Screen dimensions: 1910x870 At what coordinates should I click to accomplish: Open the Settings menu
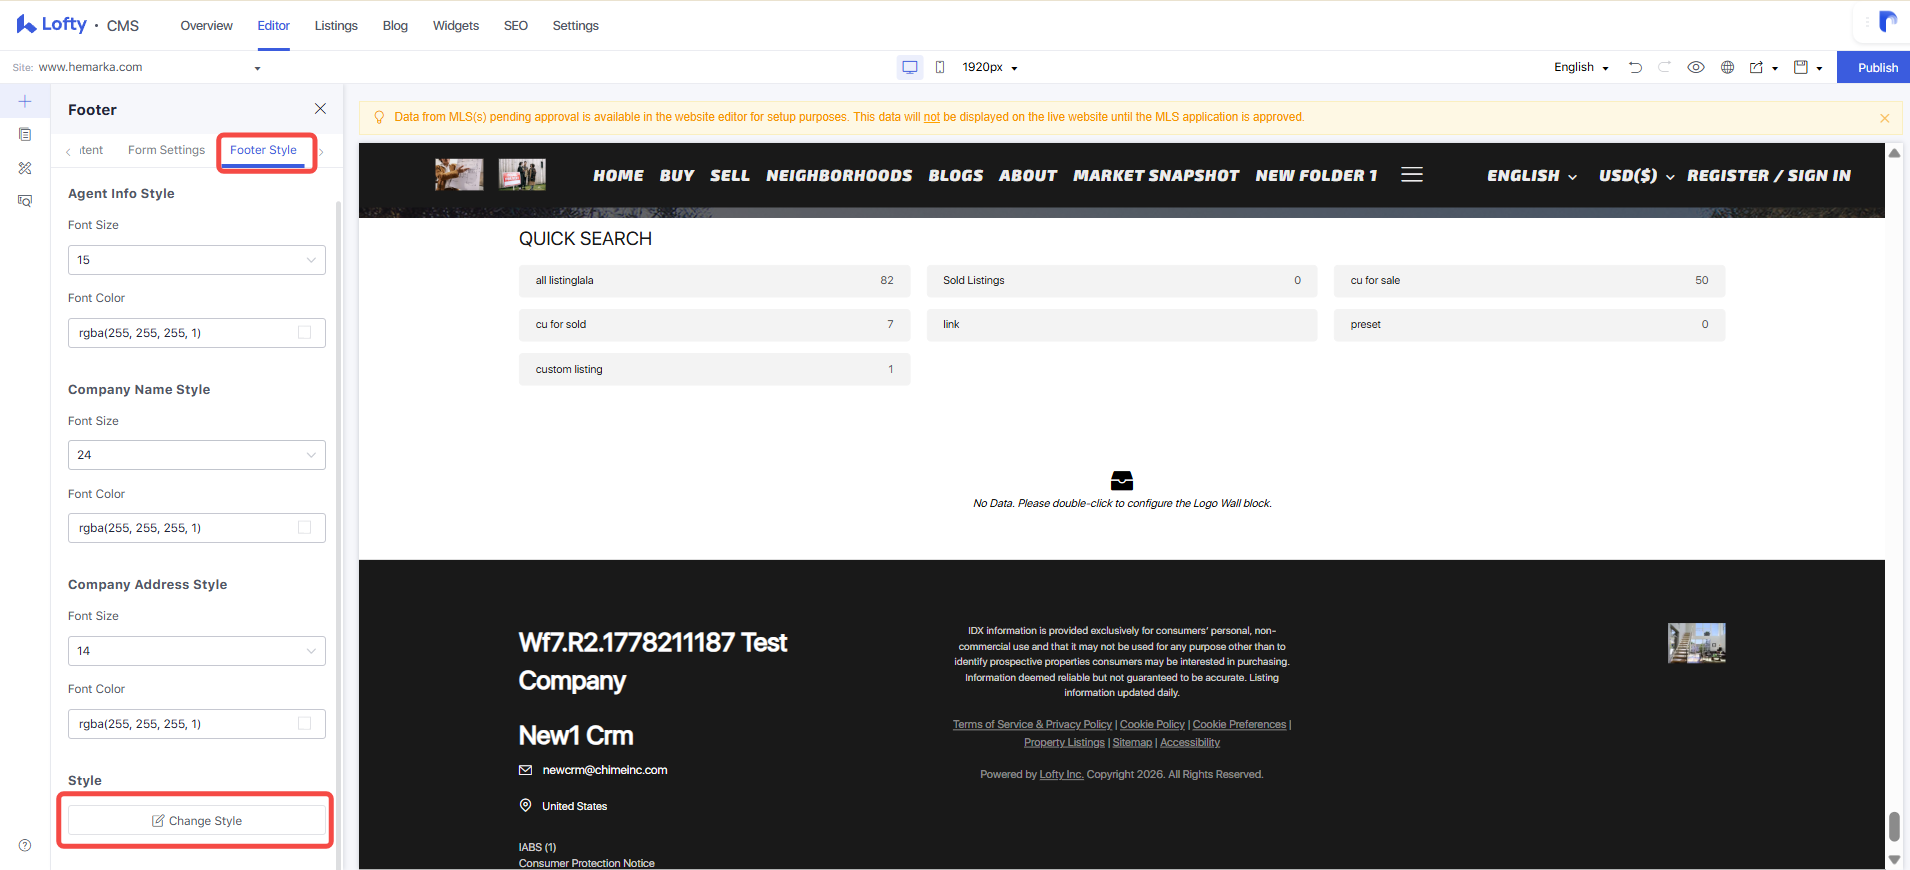(x=575, y=25)
